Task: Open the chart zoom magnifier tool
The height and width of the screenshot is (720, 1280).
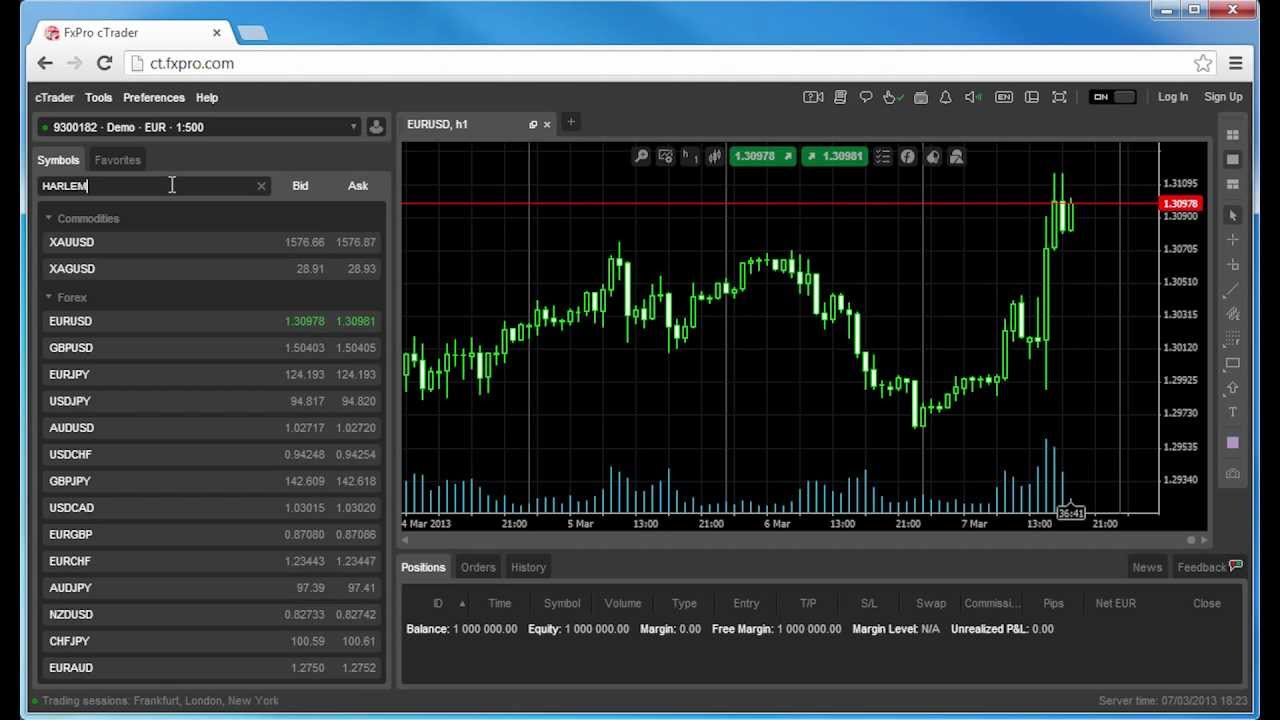Action: click(641, 157)
